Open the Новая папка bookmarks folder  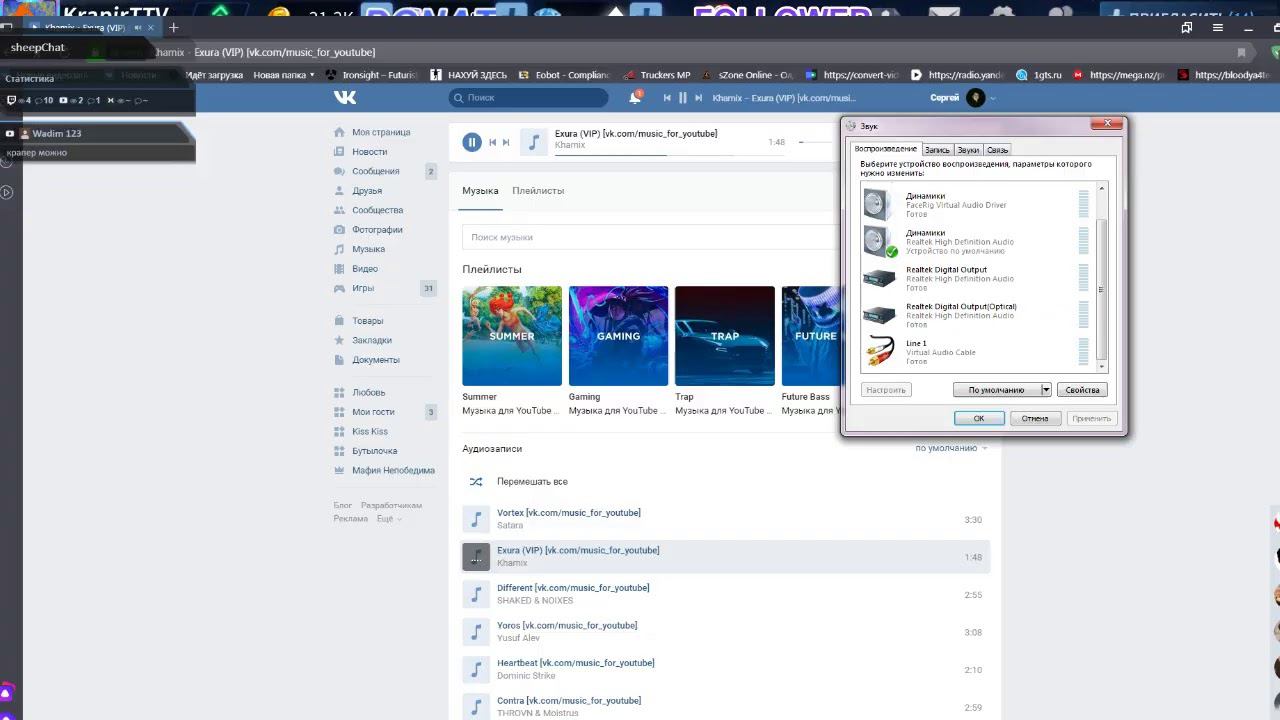pyautogui.click(x=283, y=75)
